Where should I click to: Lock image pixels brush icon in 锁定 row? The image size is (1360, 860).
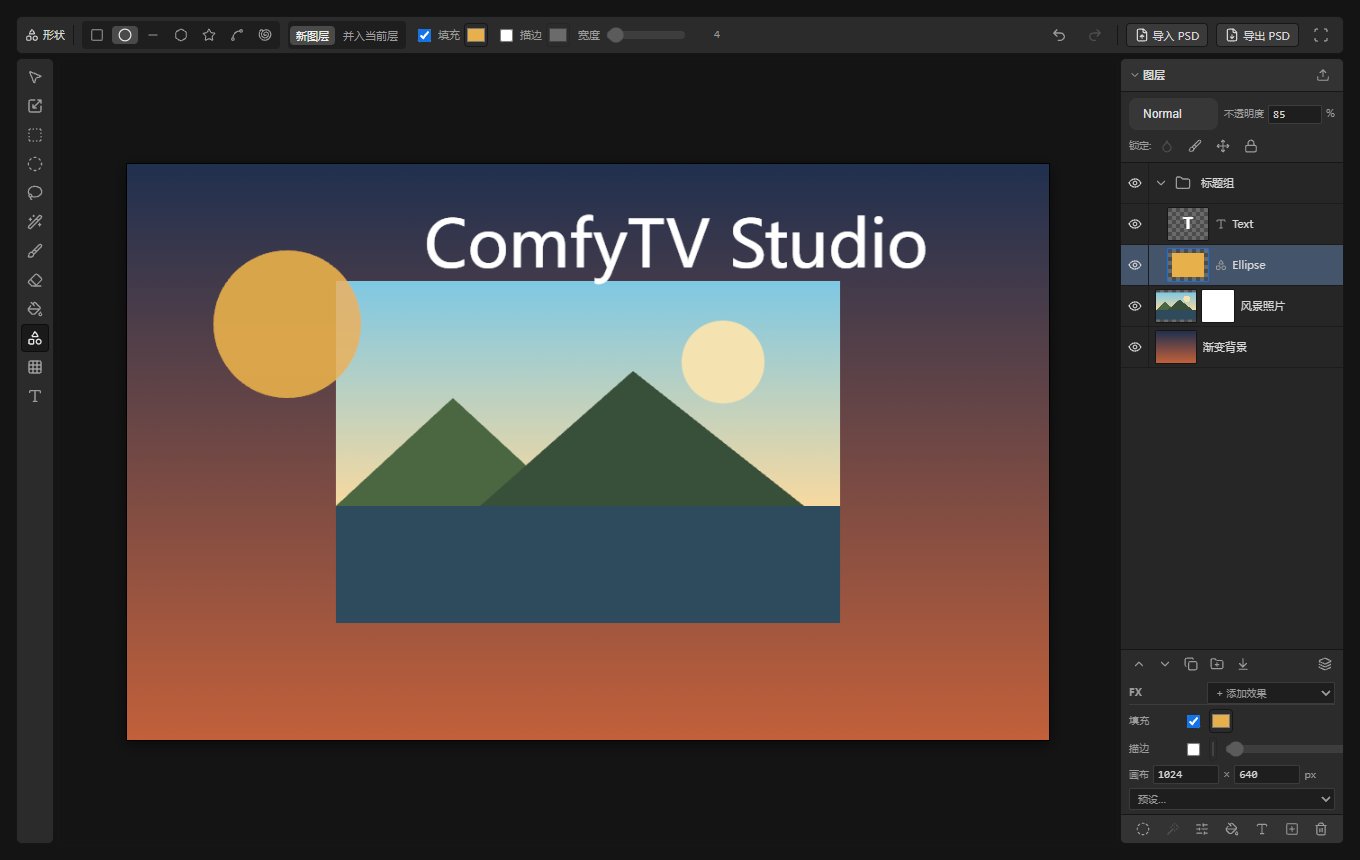(x=1195, y=146)
